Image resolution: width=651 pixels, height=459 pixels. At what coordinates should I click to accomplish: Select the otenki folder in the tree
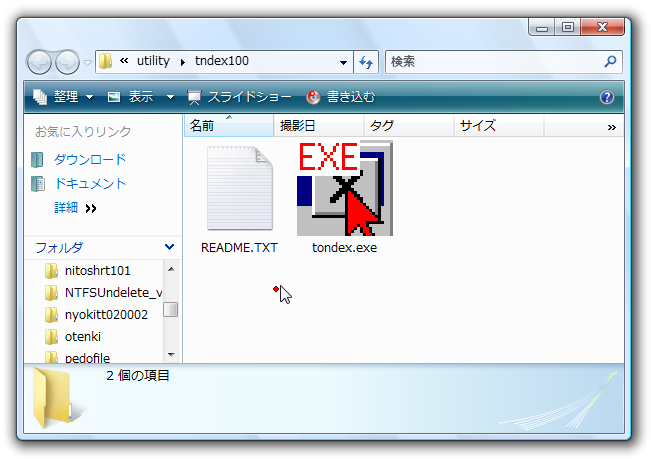[x=83, y=337]
